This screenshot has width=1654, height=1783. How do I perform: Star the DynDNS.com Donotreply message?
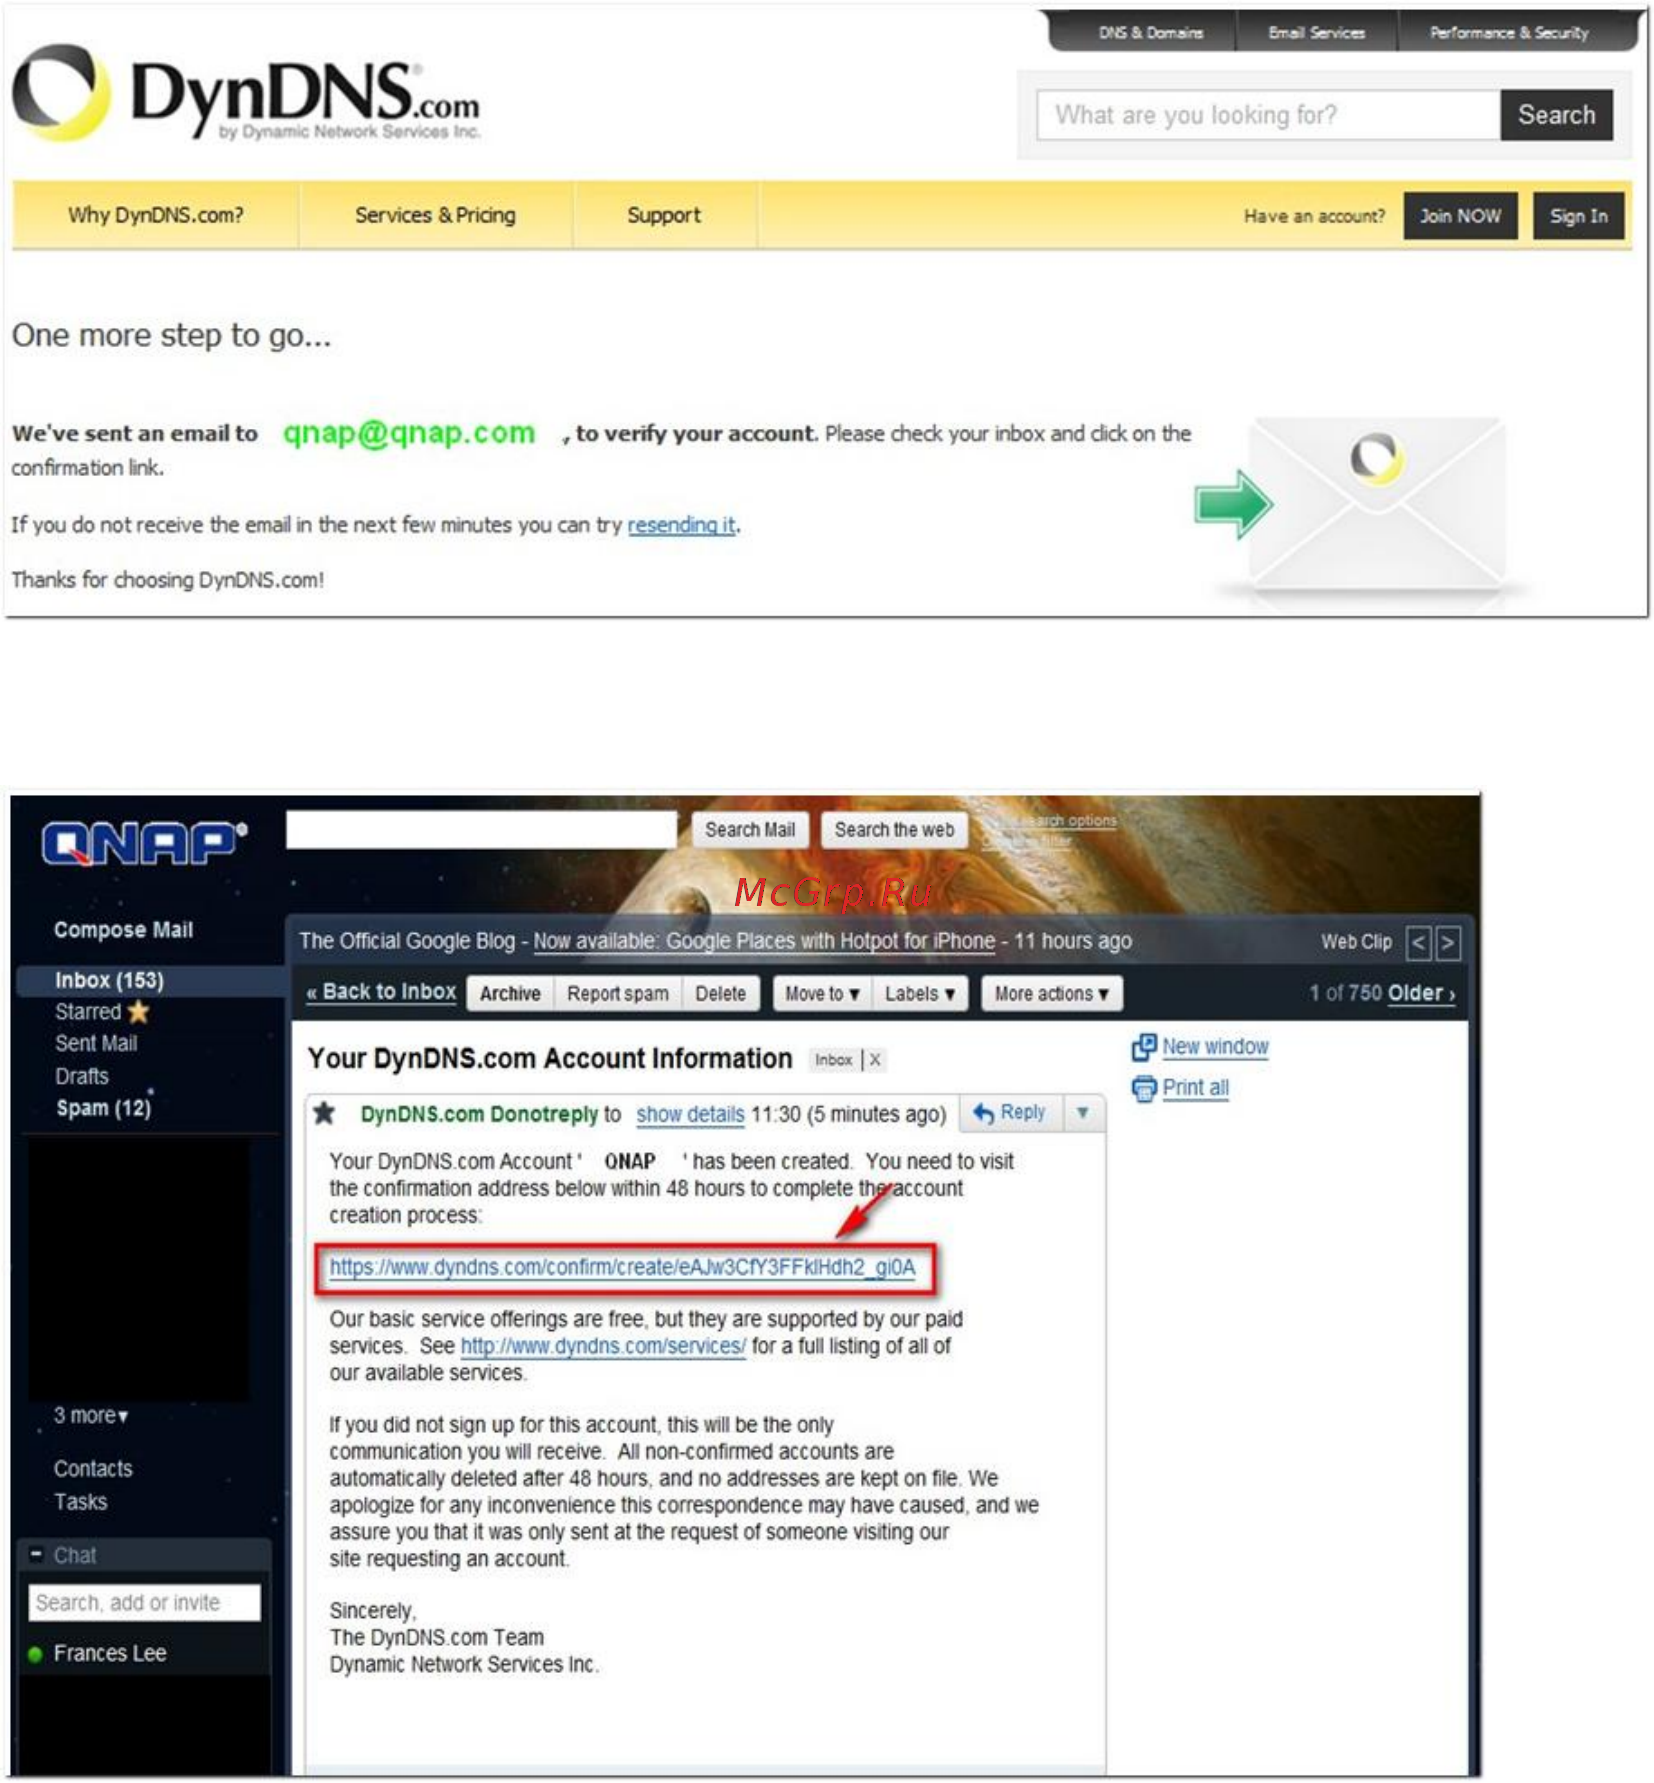[x=324, y=1113]
